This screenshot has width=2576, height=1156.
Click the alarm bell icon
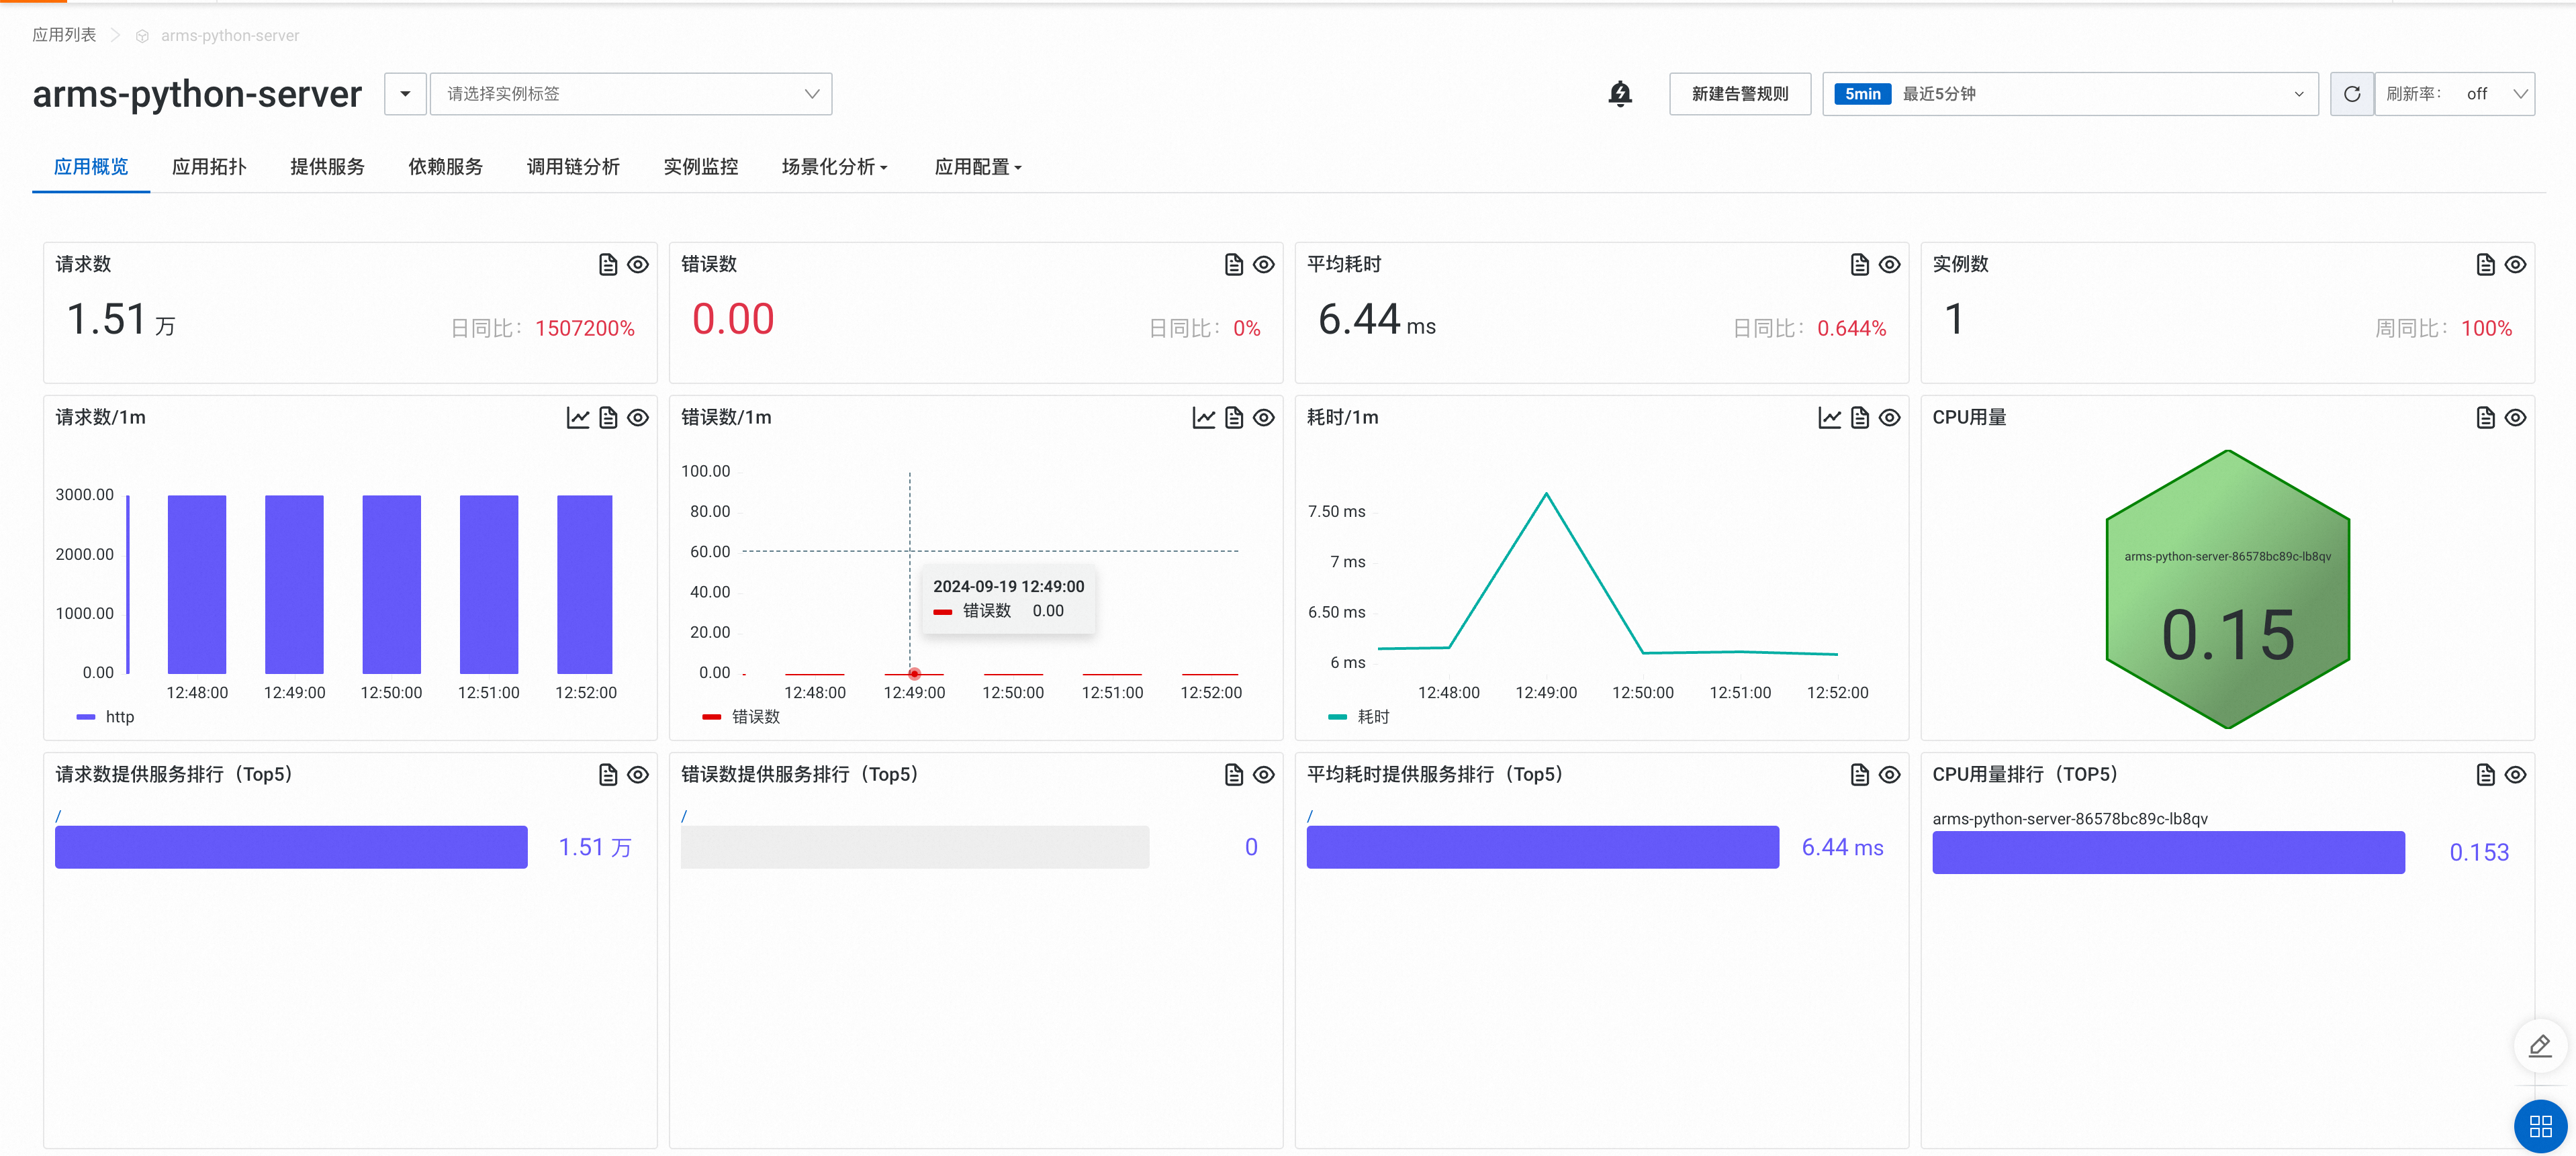[1619, 94]
